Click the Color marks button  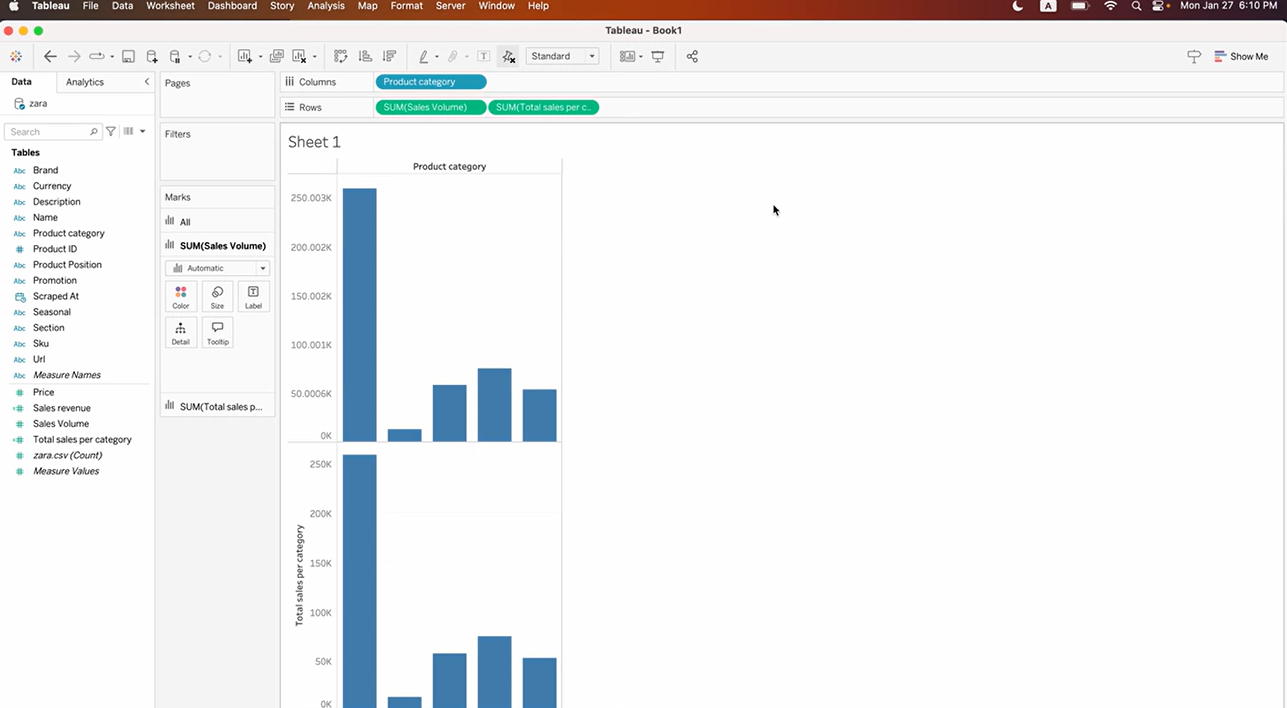(181, 297)
